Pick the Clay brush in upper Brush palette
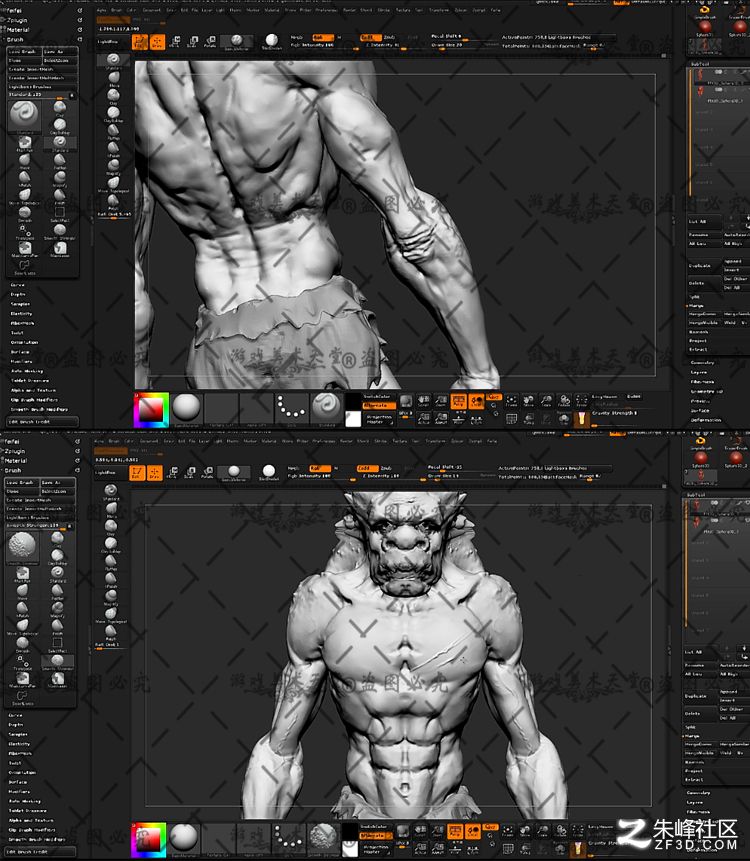750x861 pixels. [x=60, y=108]
